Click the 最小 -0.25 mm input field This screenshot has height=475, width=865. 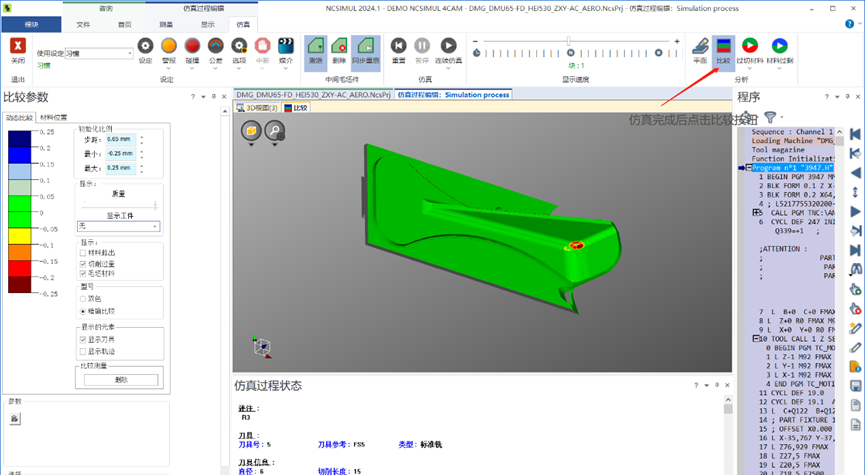(121, 153)
